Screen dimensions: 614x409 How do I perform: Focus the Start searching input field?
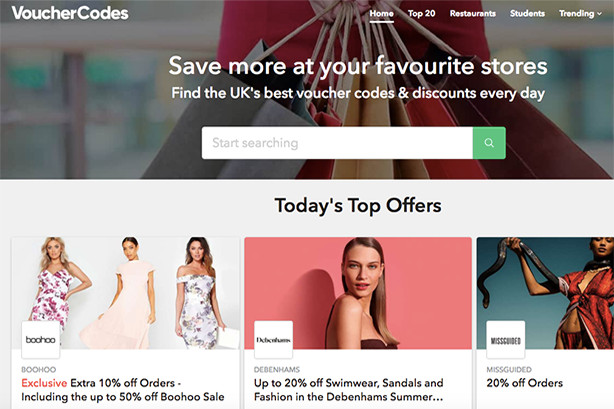(337, 143)
